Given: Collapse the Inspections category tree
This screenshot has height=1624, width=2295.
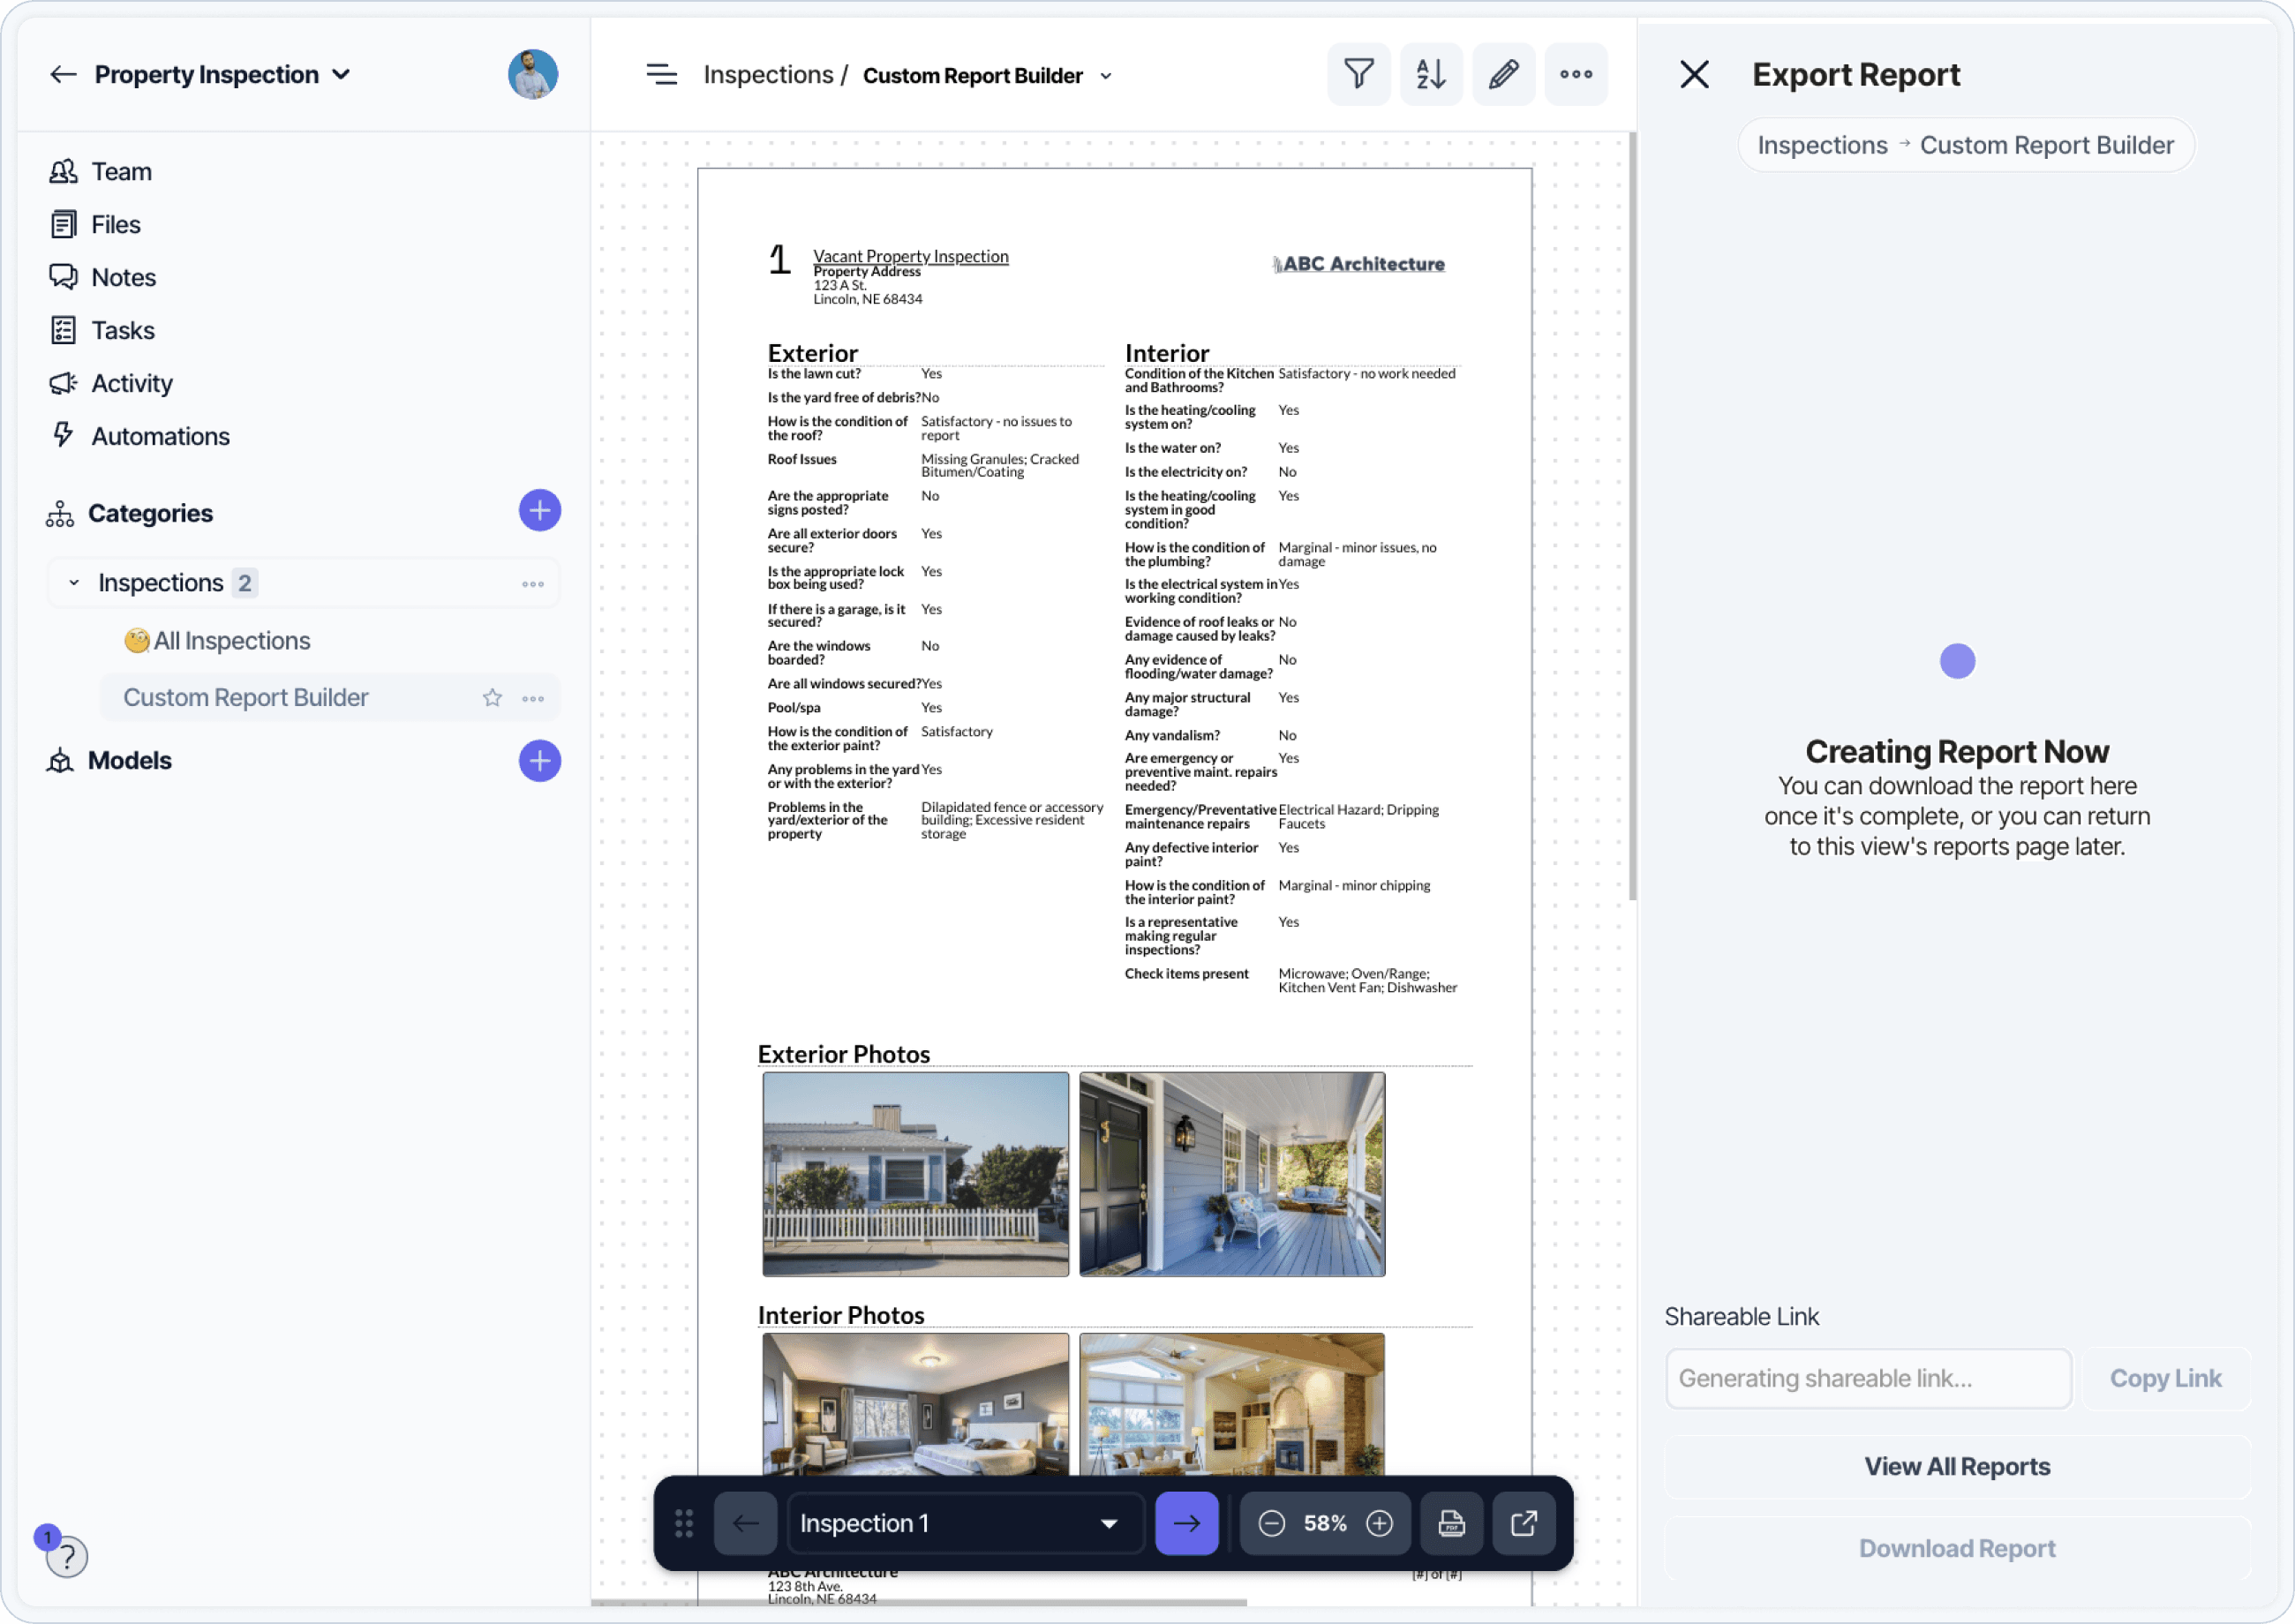Looking at the screenshot, I should coord(73,583).
